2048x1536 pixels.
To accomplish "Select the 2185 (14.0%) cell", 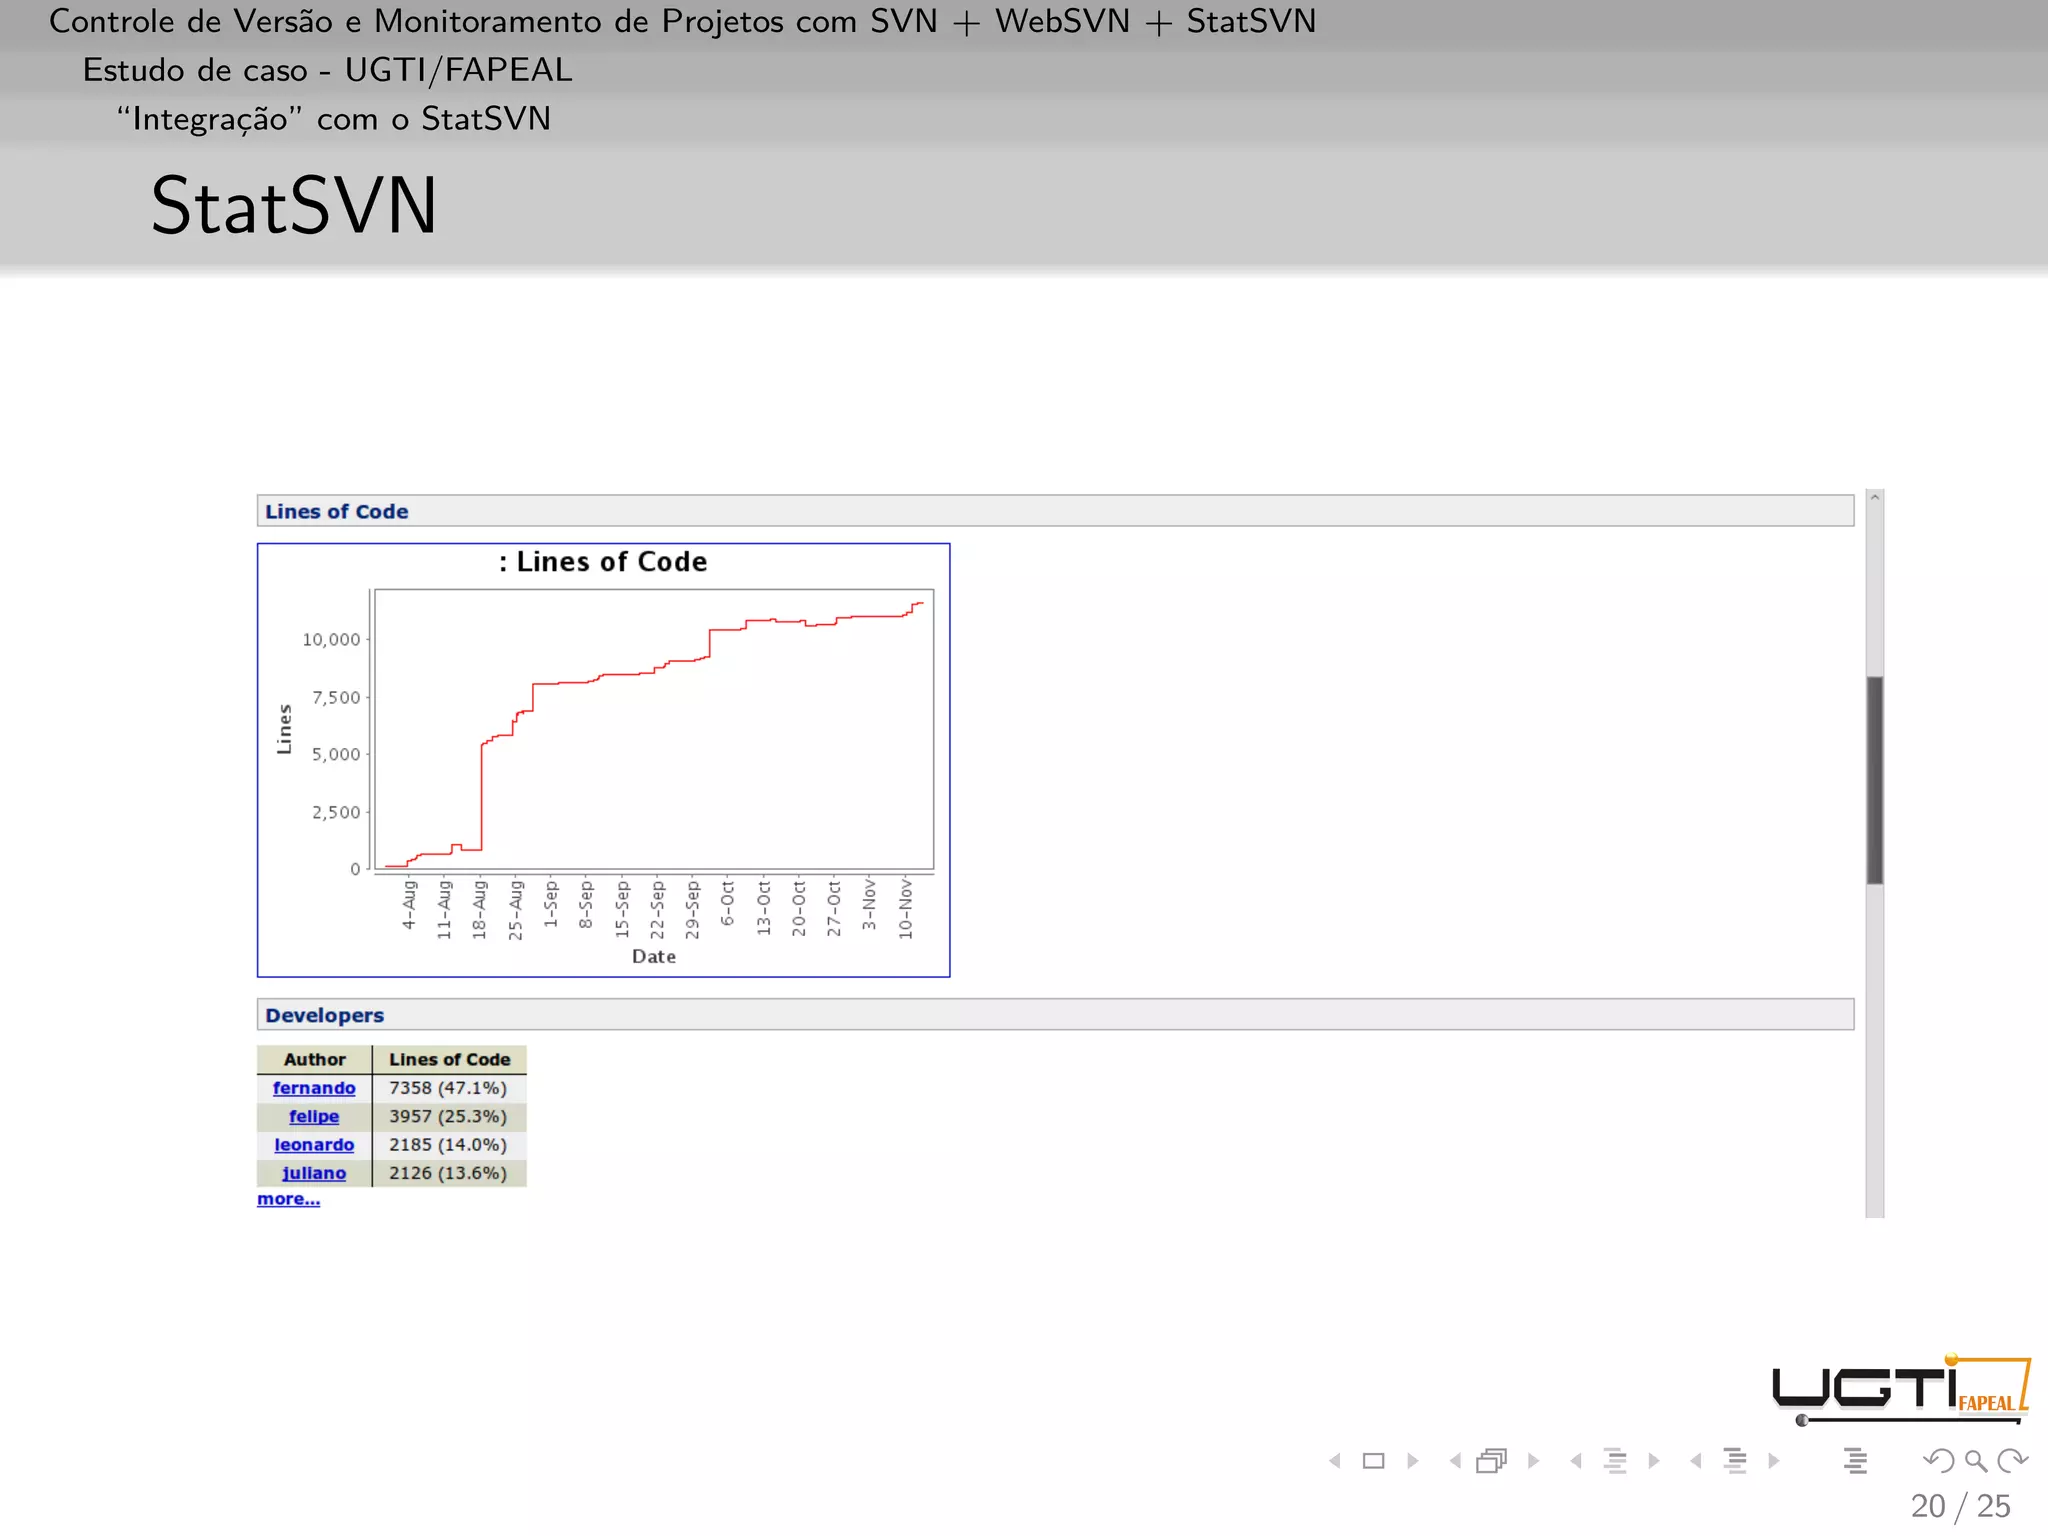I will [450, 1145].
